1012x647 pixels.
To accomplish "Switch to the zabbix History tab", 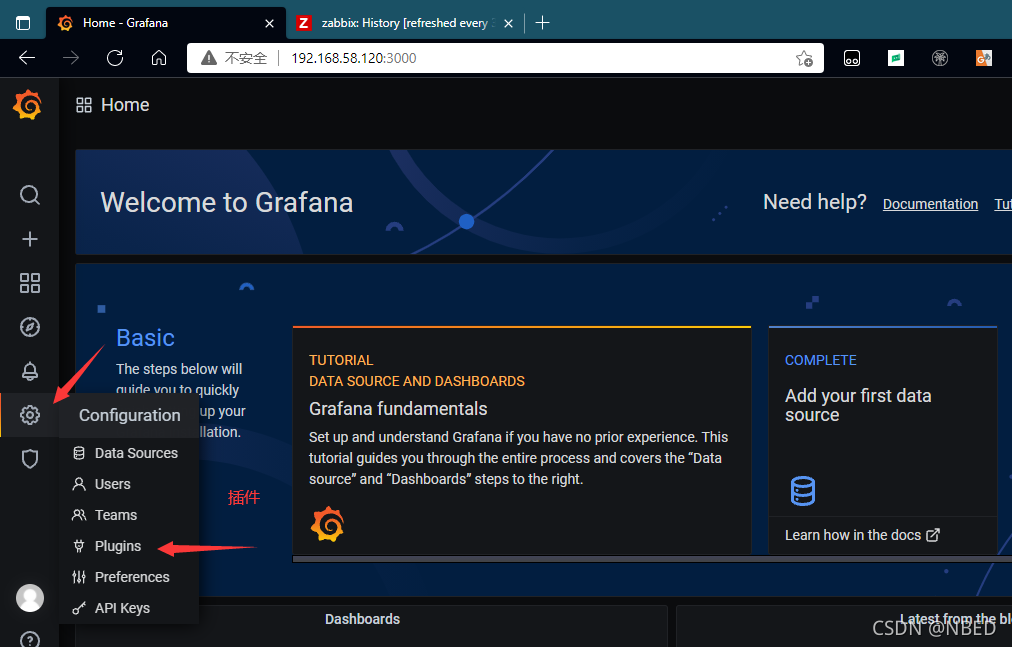I will pyautogui.click(x=405, y=23).
